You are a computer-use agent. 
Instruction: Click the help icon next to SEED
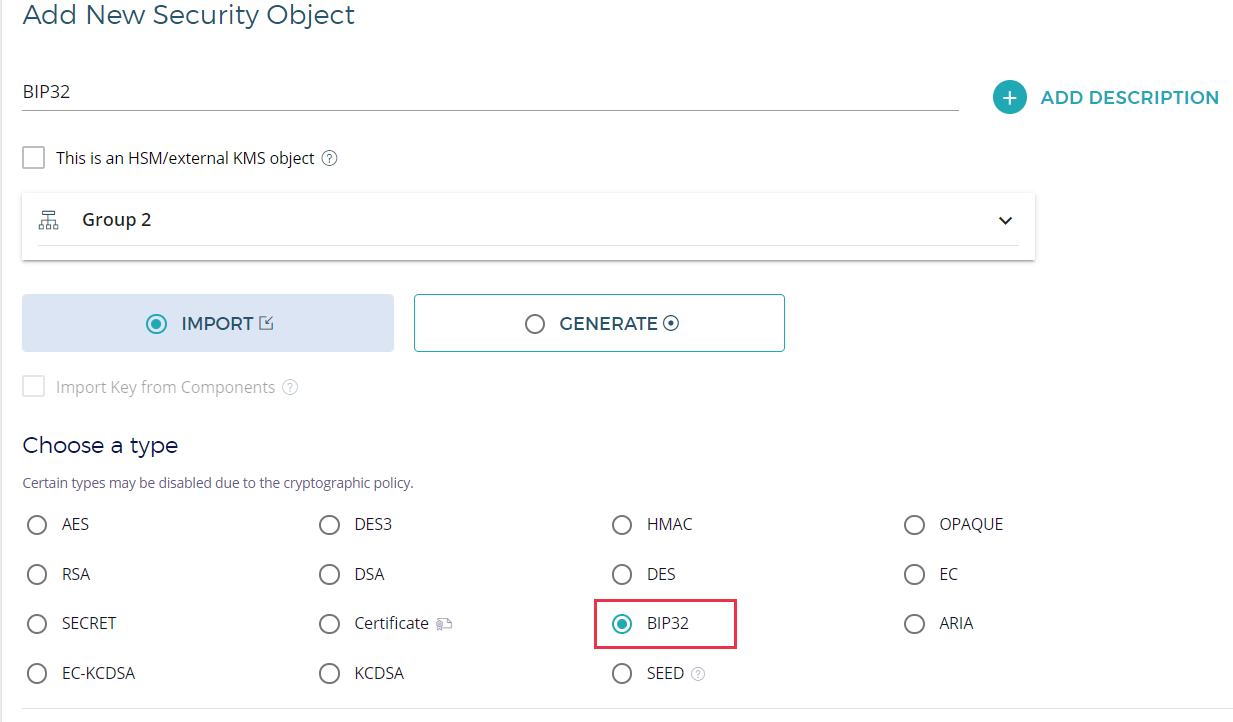click(698, 674)
